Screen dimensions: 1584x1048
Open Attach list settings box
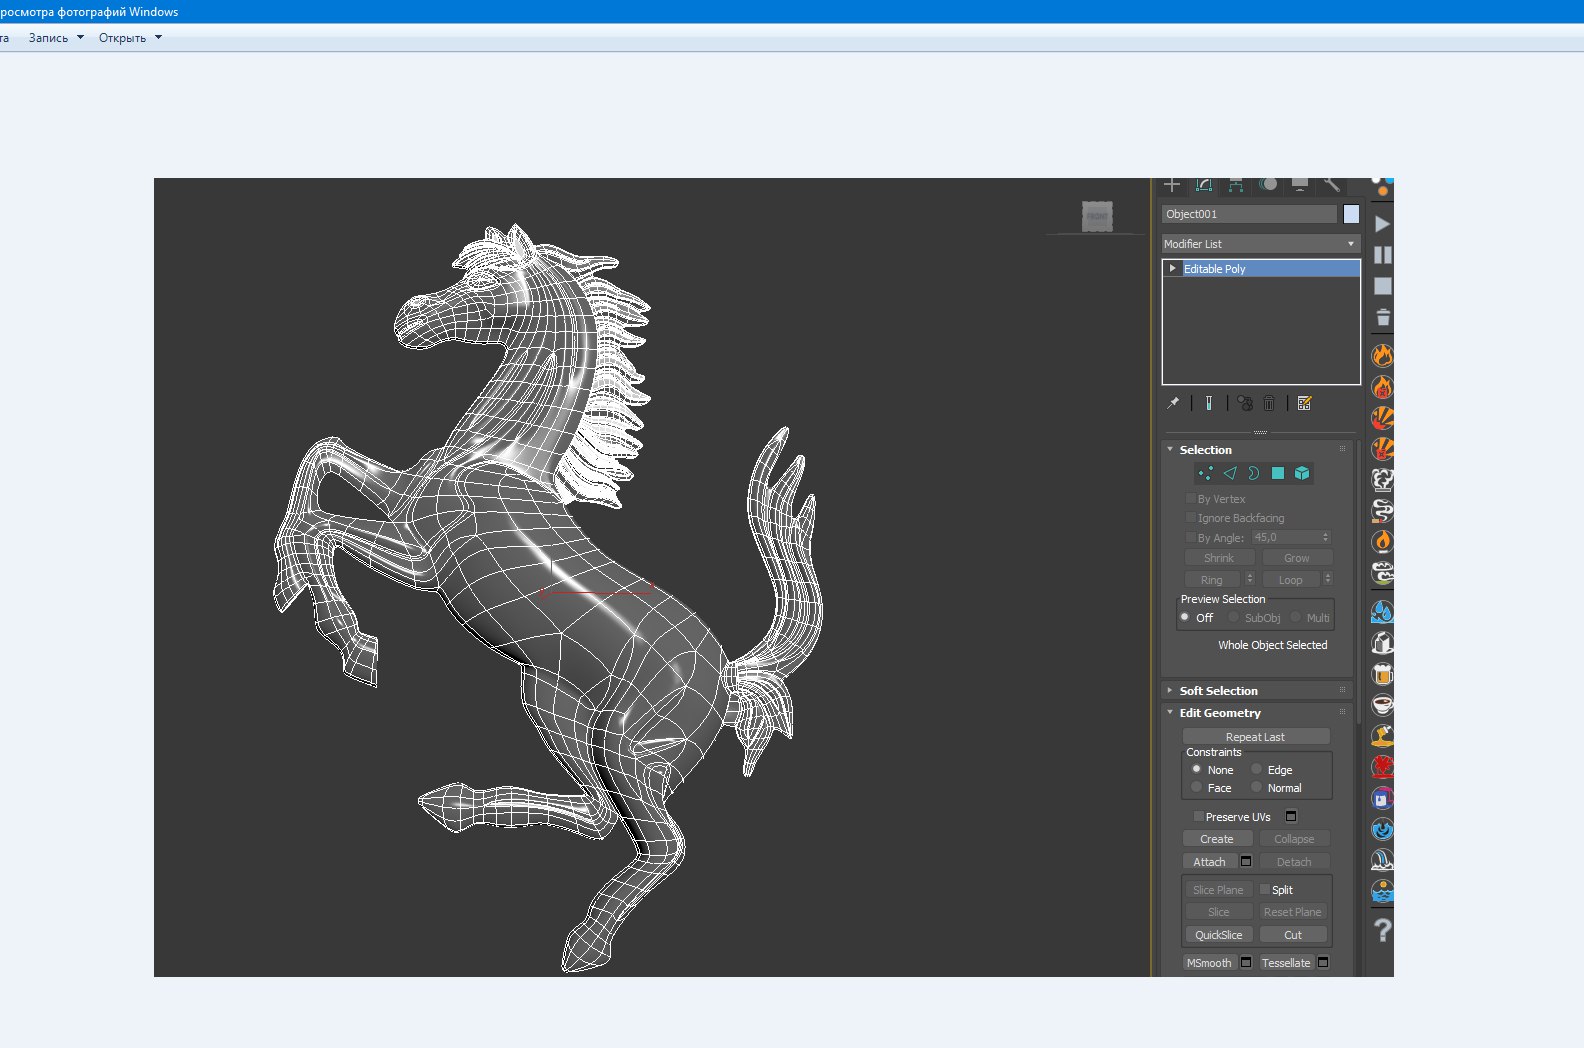coord(1246,861)
